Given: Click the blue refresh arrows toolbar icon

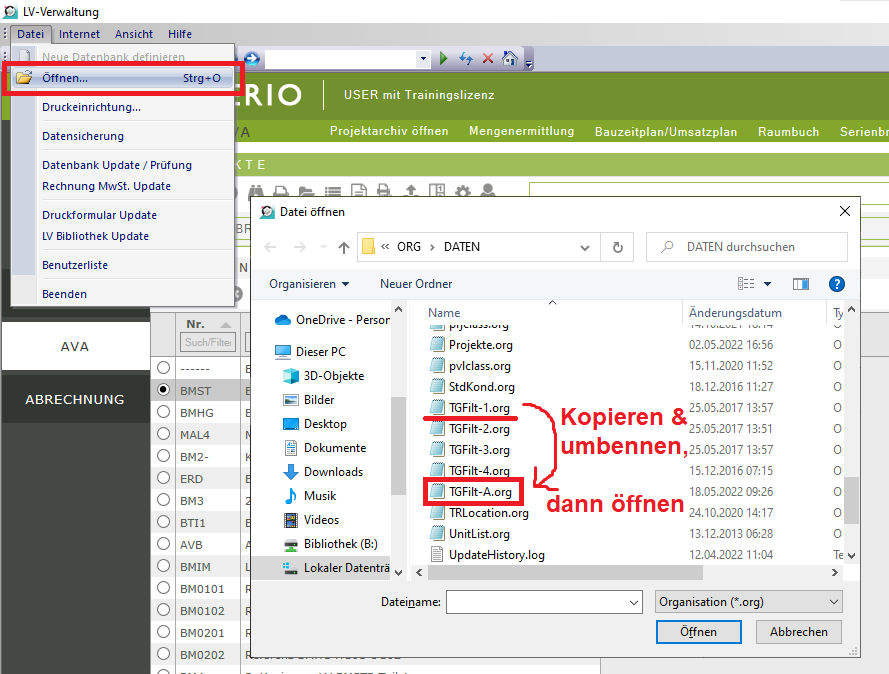Looking at the screenshot, I should pyautogui.click(x=466, y=58).
